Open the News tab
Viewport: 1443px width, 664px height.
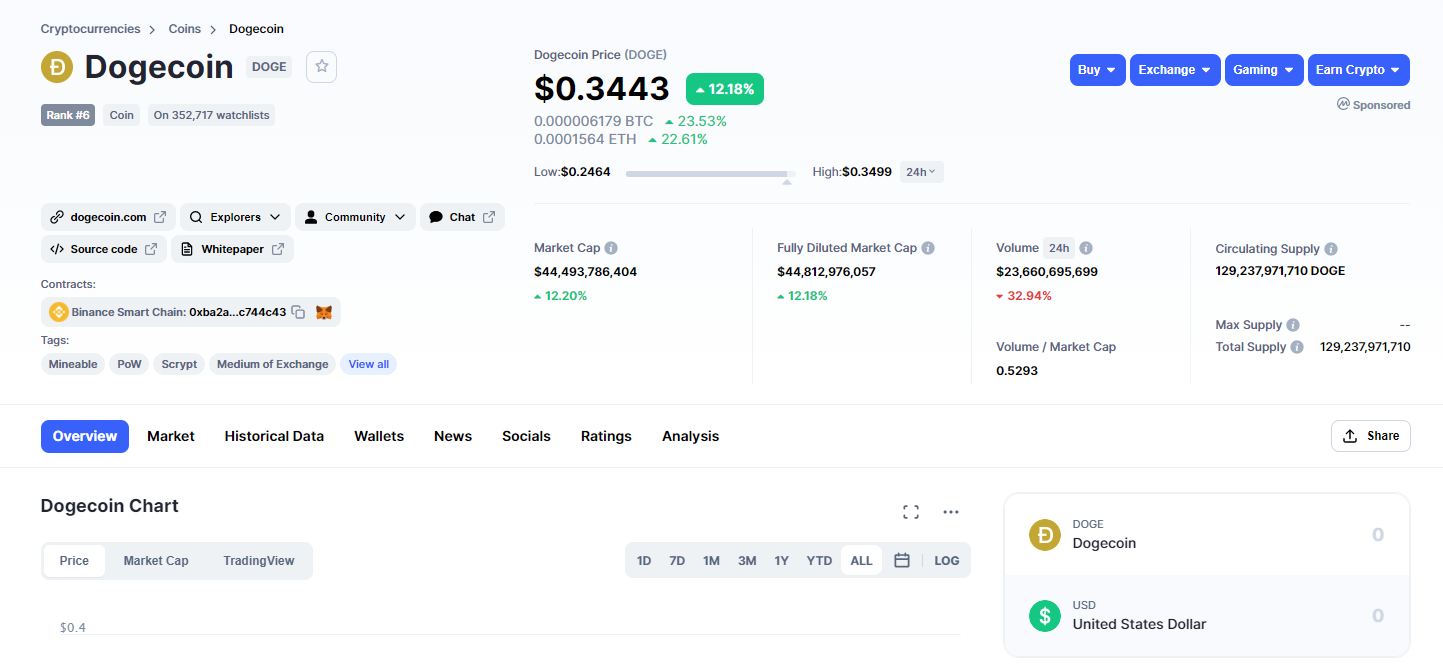453,436
